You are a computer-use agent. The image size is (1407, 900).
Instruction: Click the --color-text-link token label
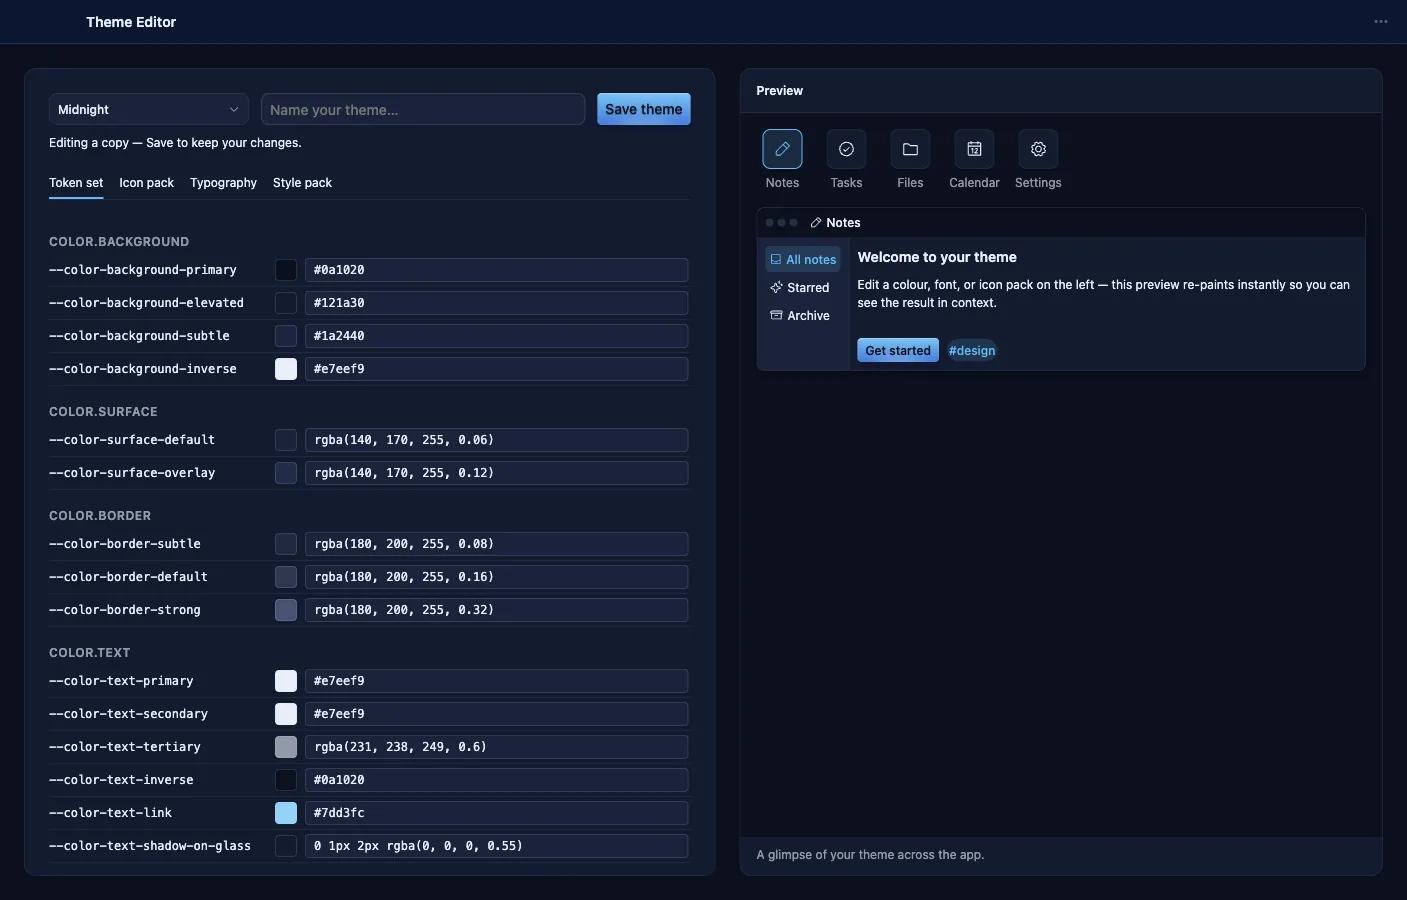click(110, 813)
